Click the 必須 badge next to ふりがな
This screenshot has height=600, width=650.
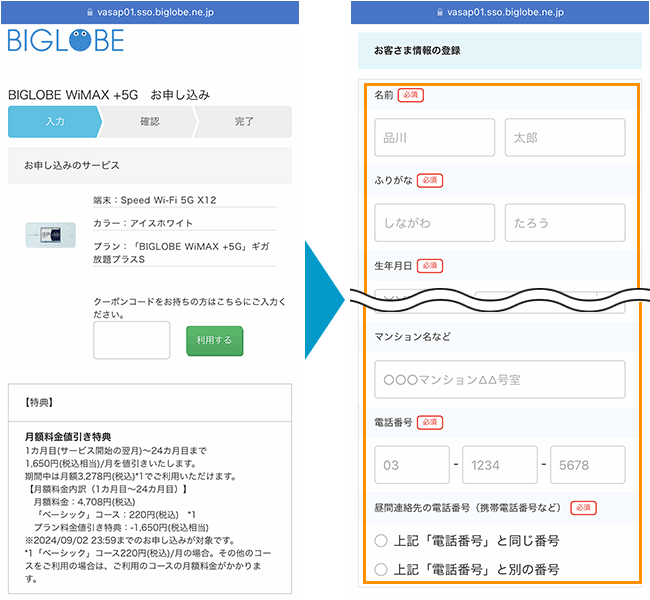[x=430, y=180]
